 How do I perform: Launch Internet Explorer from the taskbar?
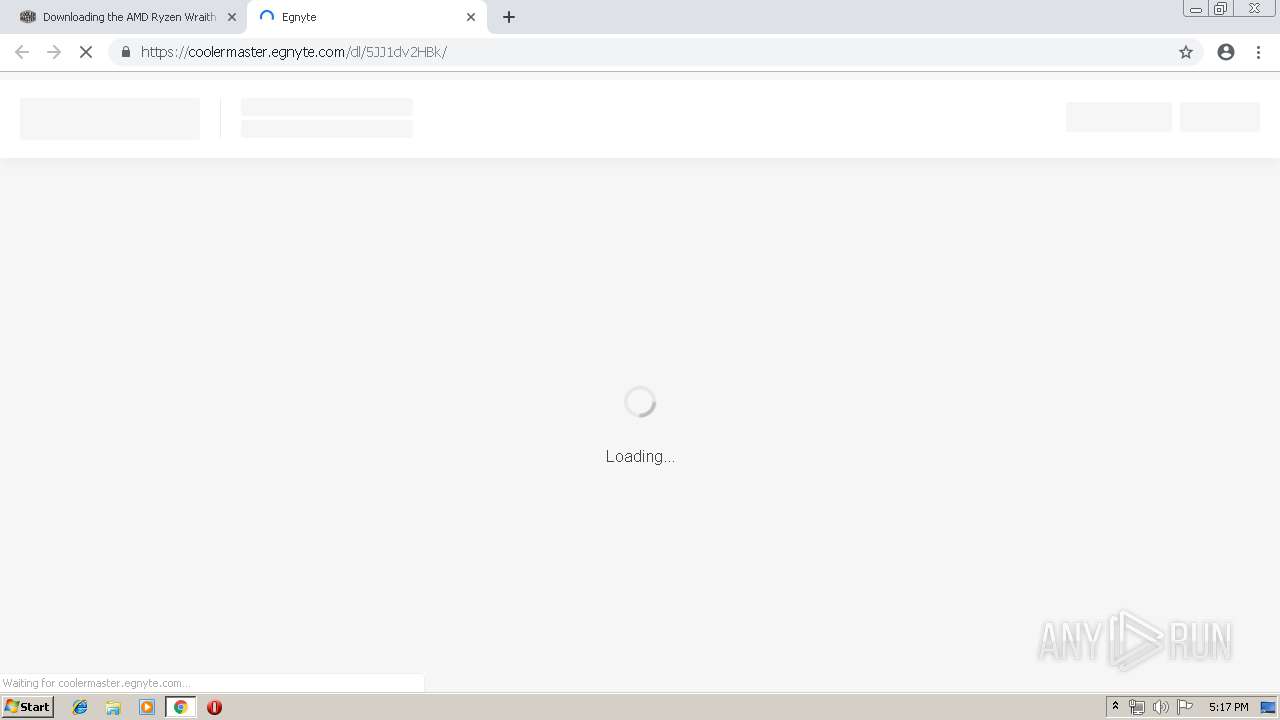[80, 707]
